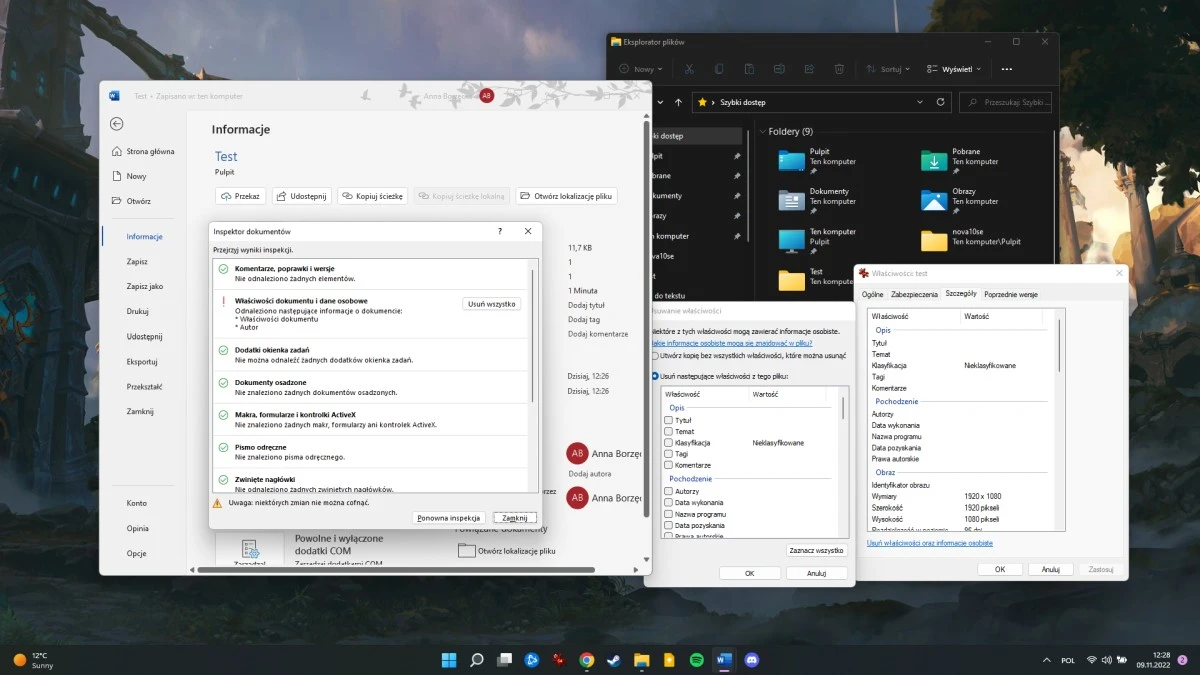Open the ellipsis (See more) menu in Explorer
Viewport: 1200px width, 675px height.
(x=1007, y=68)
